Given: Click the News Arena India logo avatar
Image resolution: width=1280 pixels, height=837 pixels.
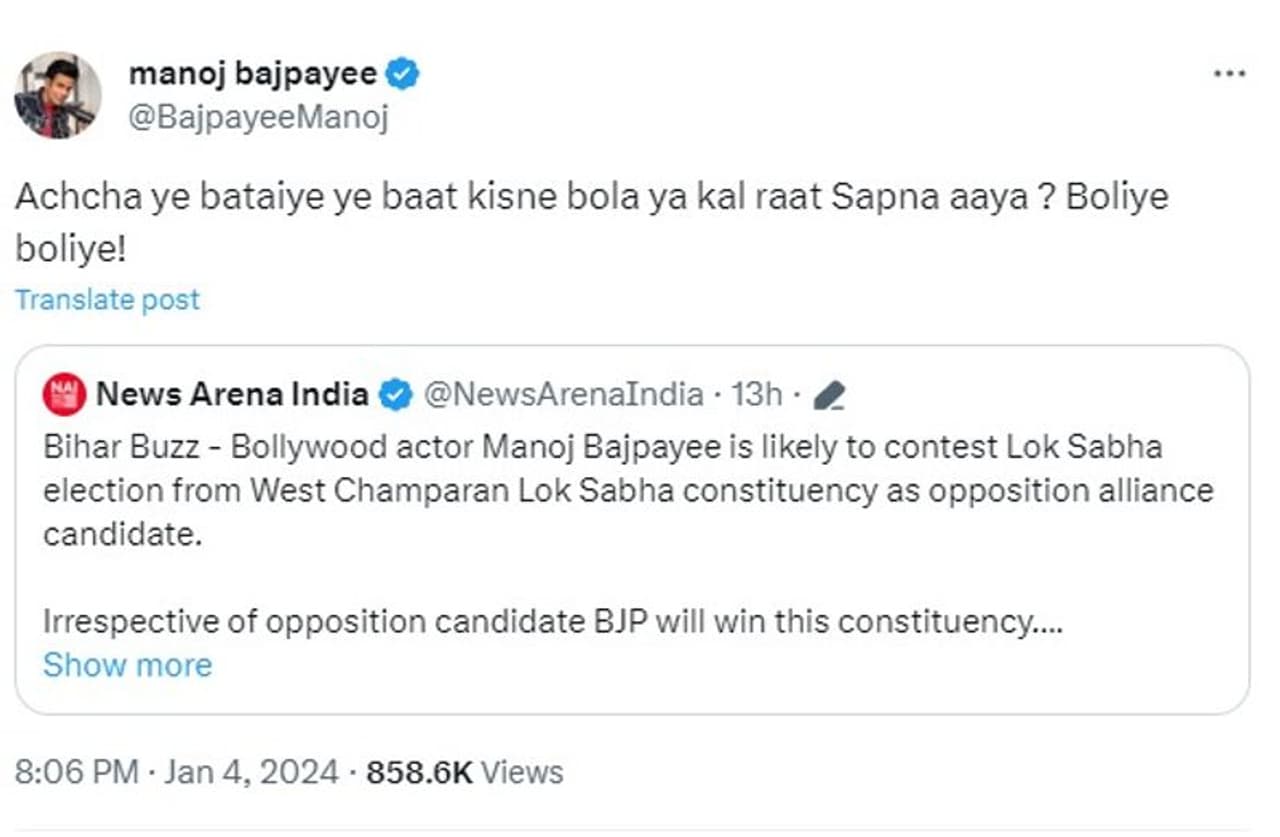Looking at the screenshot, I should tap(64, 395).
